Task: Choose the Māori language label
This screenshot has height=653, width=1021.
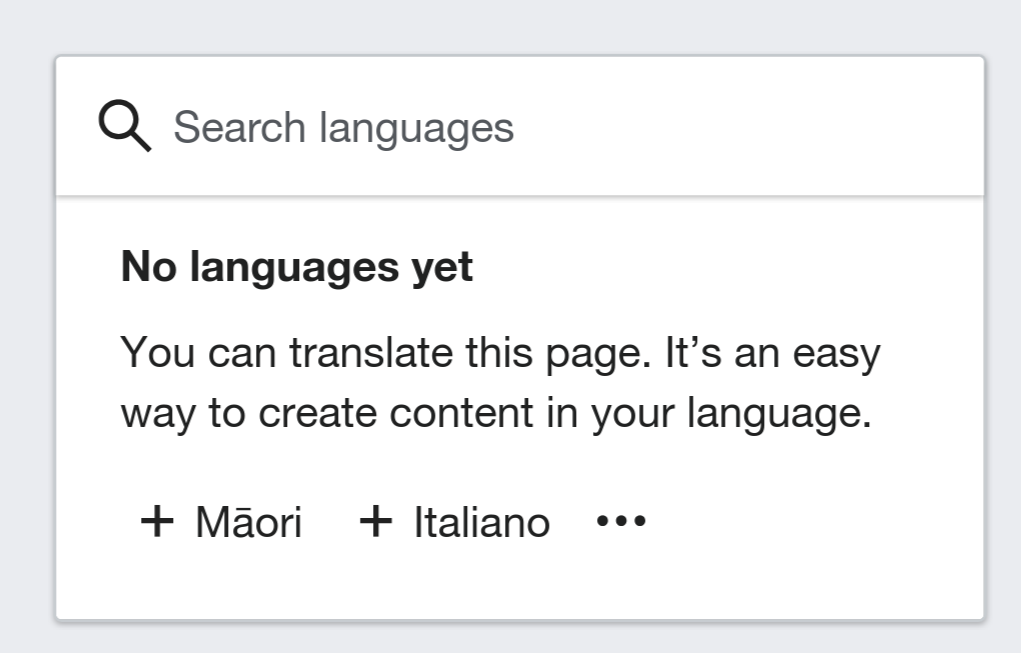Action: tap(249, 521)
